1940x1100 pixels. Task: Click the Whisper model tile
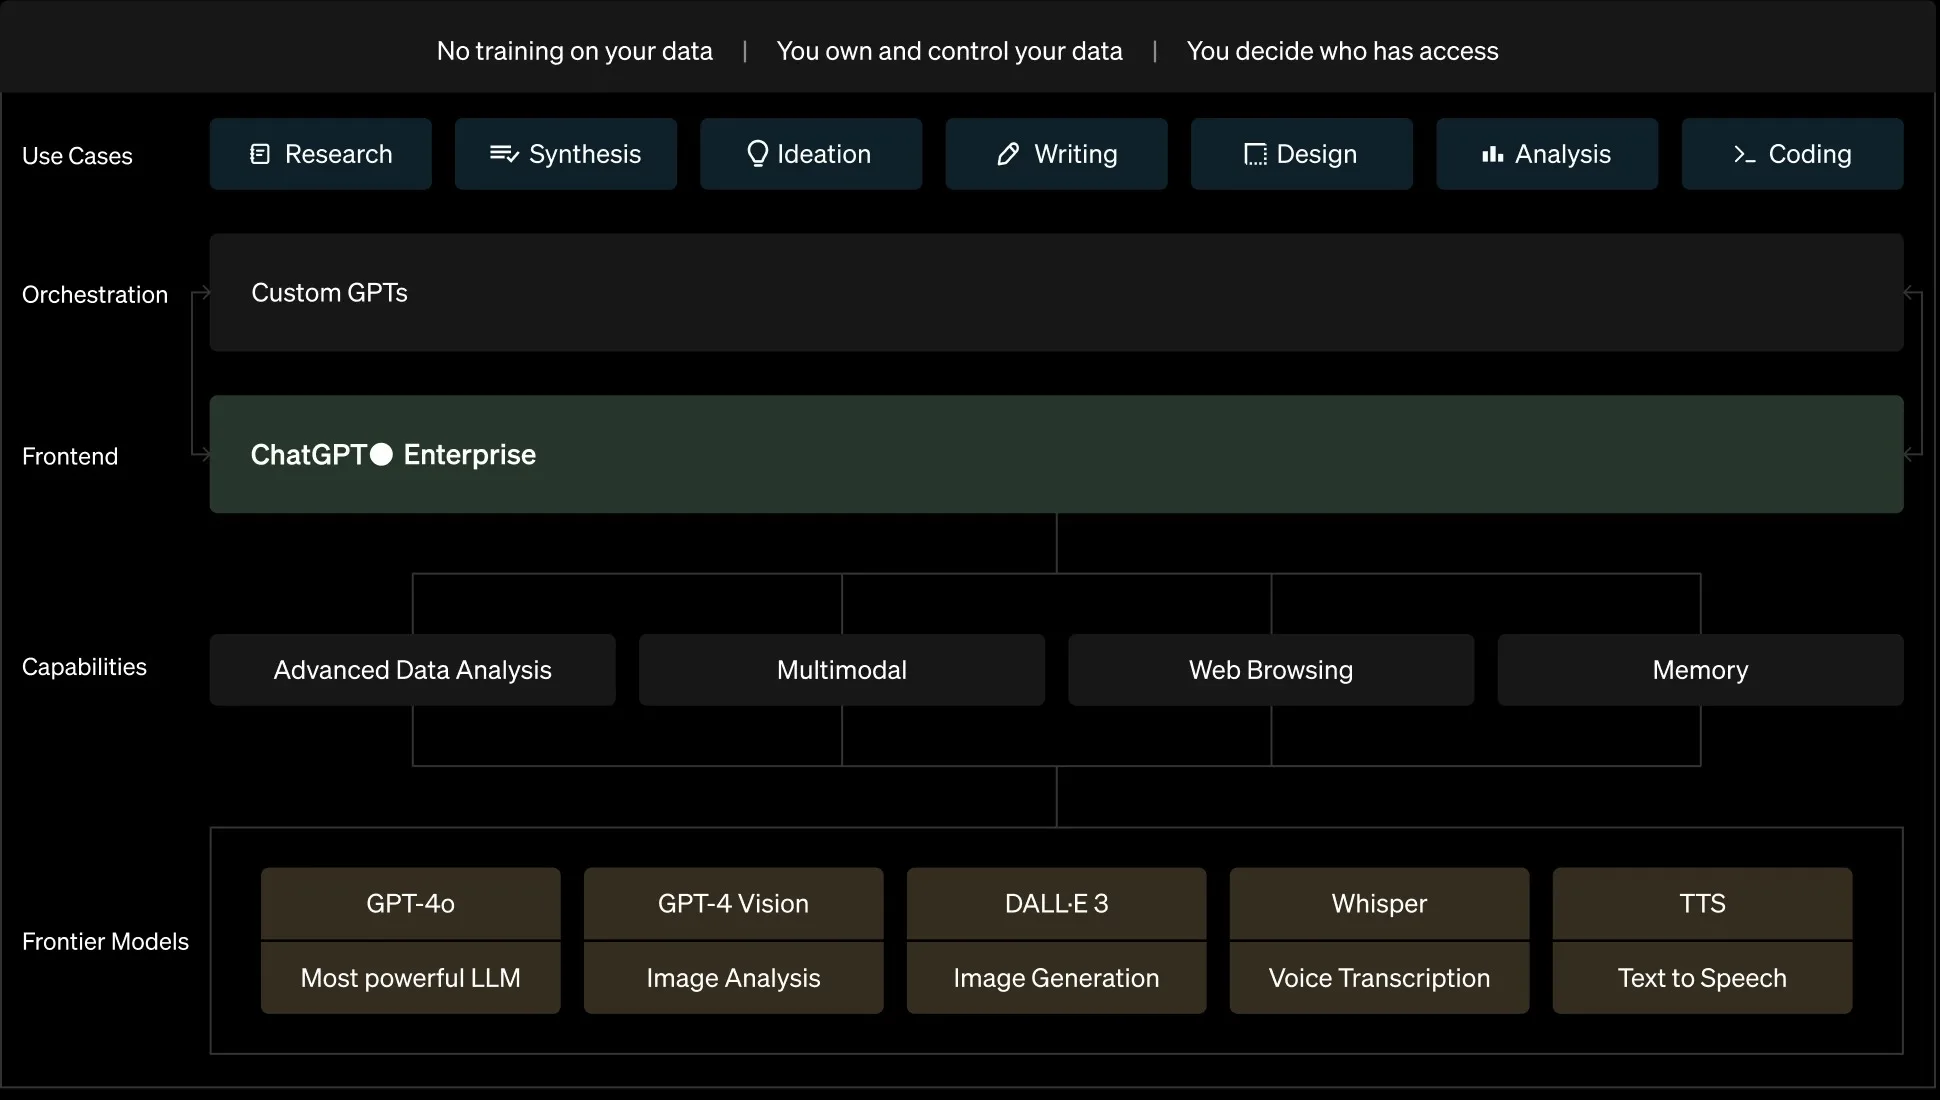(x=1380, y=904)
